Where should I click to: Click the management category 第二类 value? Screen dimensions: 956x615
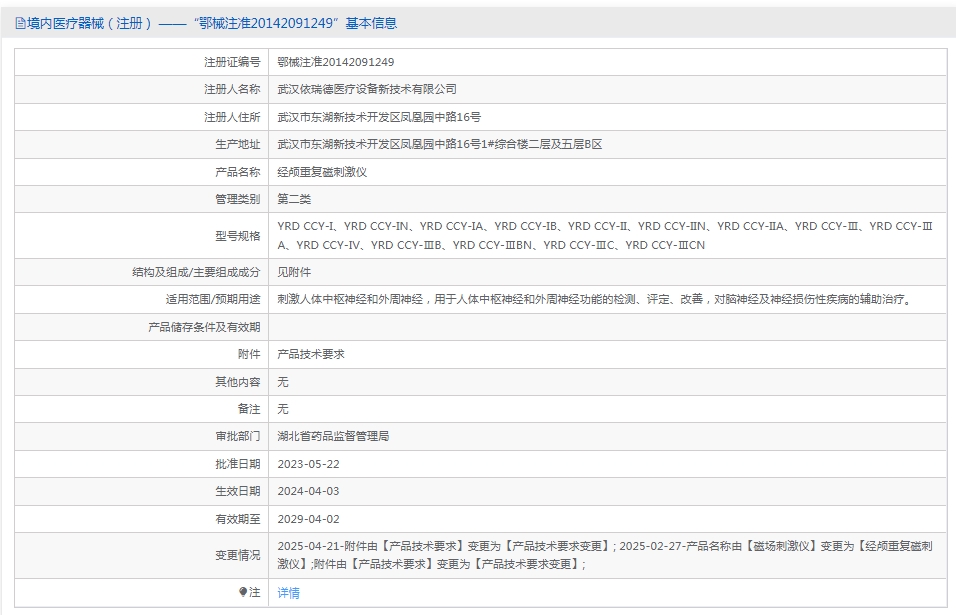pos(294,199)
